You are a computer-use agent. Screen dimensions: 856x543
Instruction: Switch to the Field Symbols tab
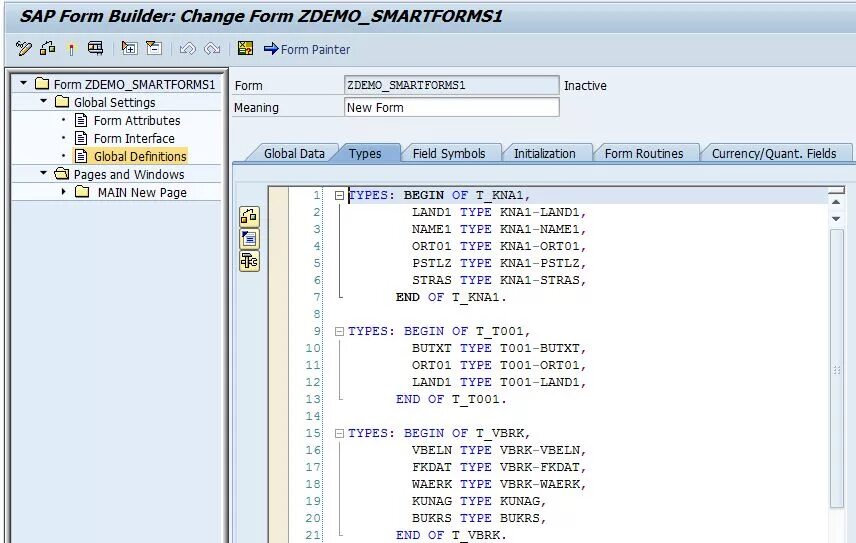click(449, 153)
